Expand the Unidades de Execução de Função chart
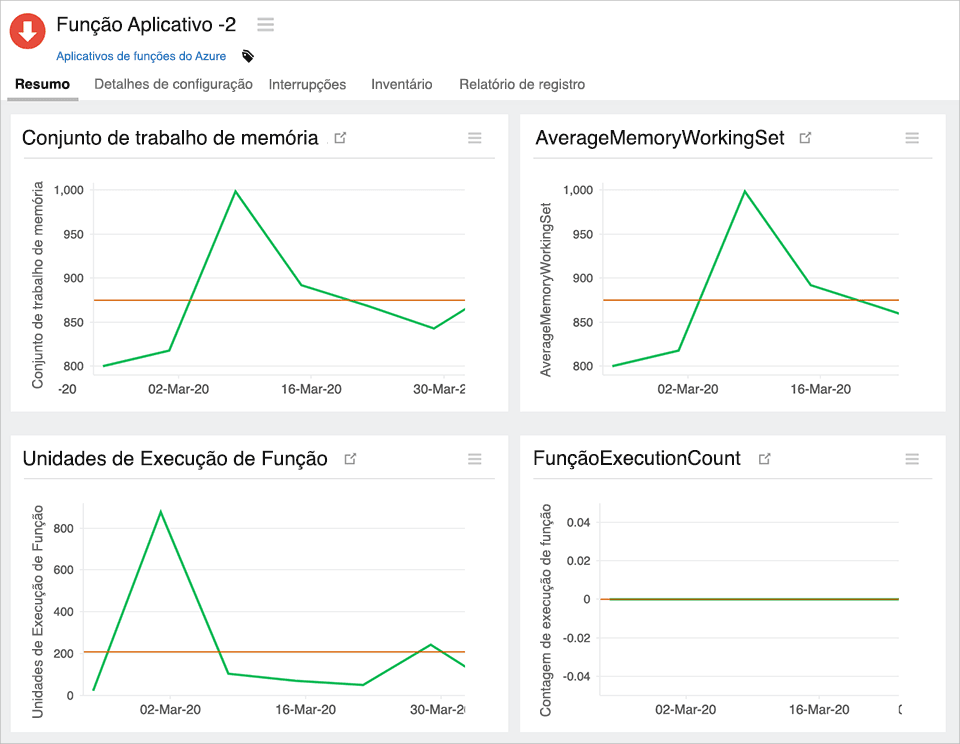Viewport: 960px width, 744px height. (x=351, y=458)
